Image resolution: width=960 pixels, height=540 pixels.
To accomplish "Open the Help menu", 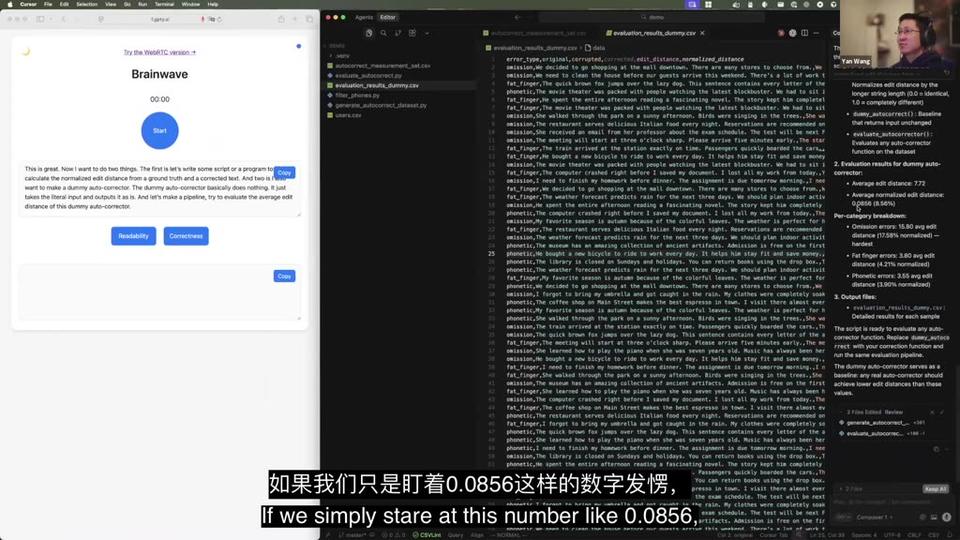I will pyautogui.click(x=212, y=4).
